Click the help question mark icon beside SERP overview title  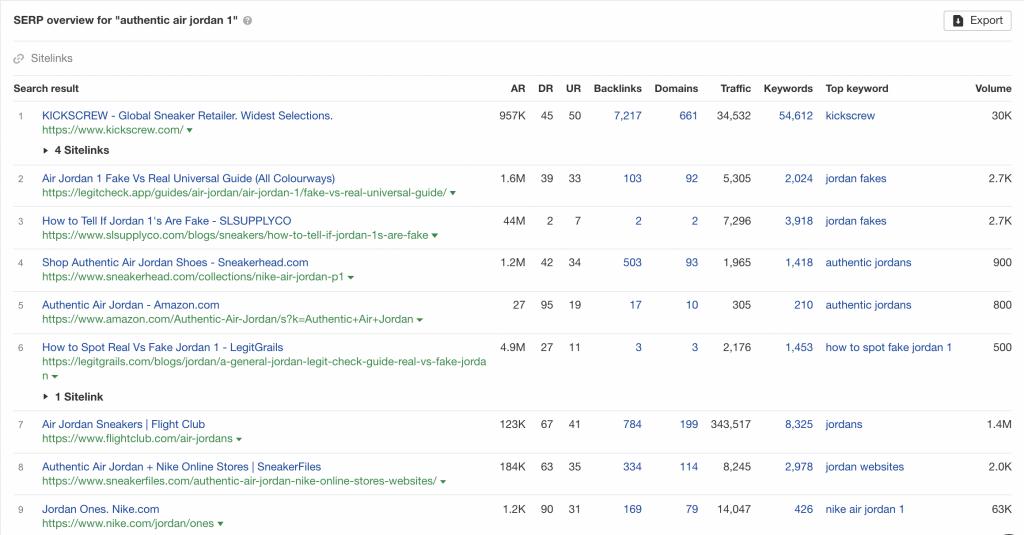pos(248,21)
